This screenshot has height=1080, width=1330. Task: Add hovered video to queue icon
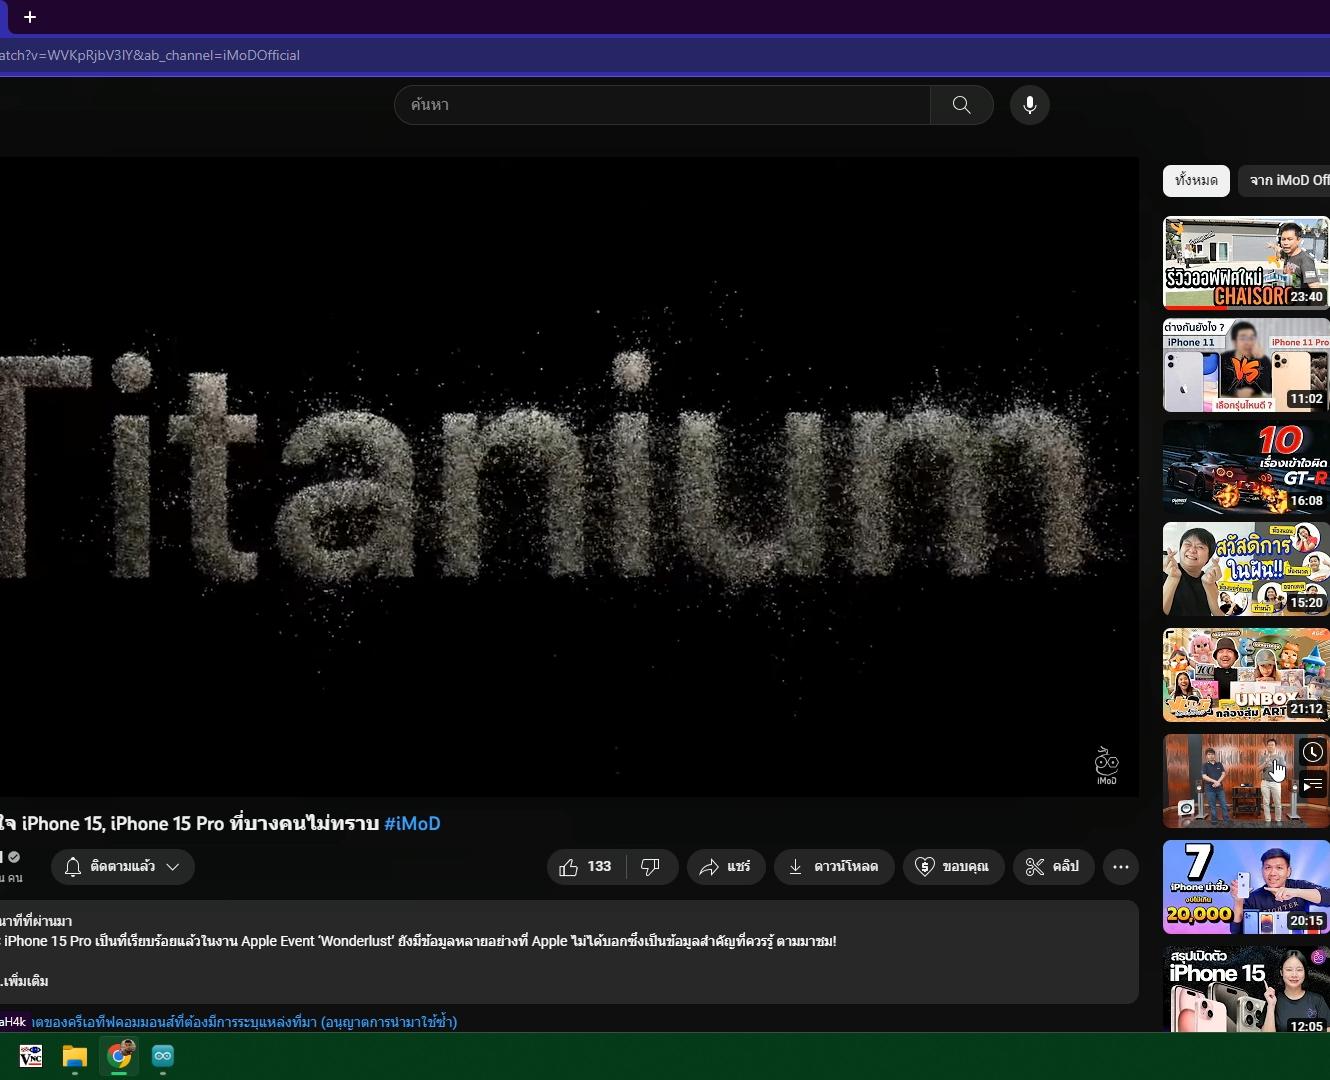pos(1313,785)
